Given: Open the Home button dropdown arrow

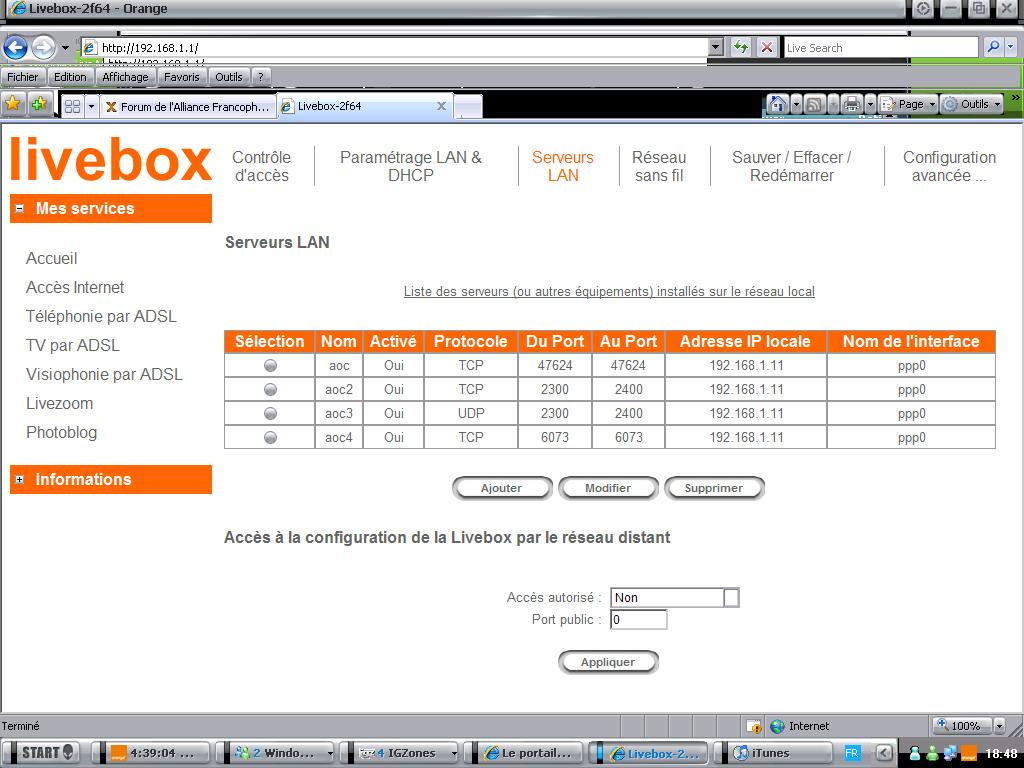Looking at the screenshot, I should click(795, 104).
